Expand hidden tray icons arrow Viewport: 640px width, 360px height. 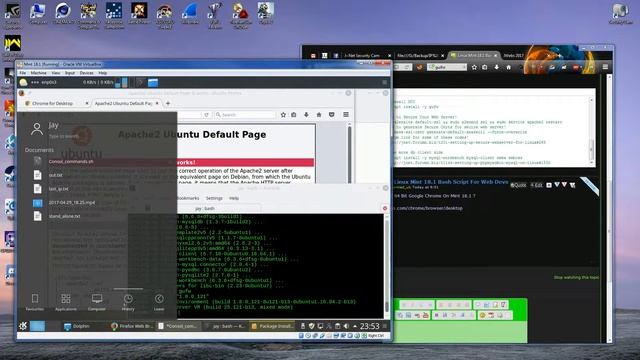pyautogui.click(x=355, y=326)
